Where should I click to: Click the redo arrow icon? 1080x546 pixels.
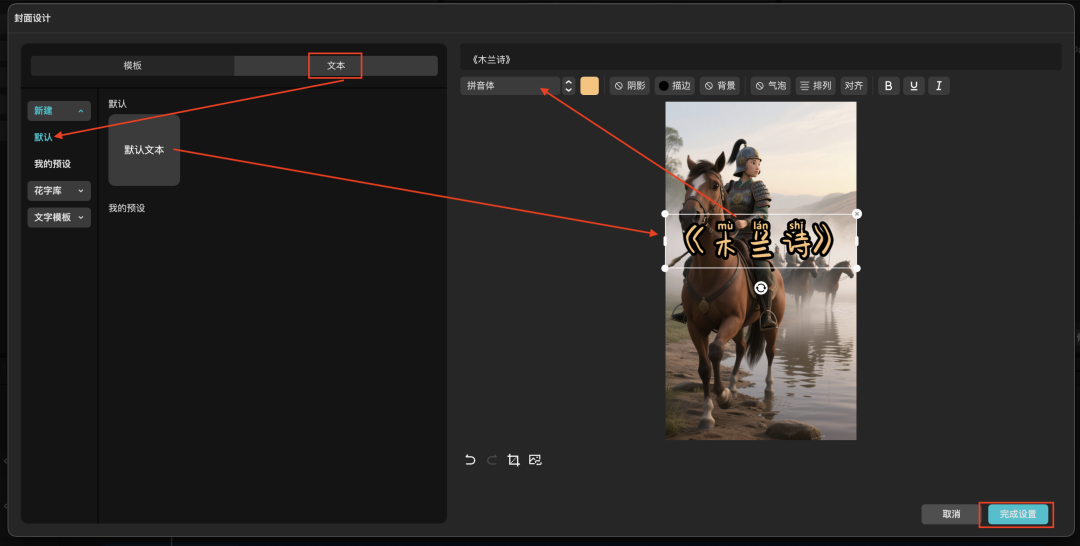click(x=492, y=460)
